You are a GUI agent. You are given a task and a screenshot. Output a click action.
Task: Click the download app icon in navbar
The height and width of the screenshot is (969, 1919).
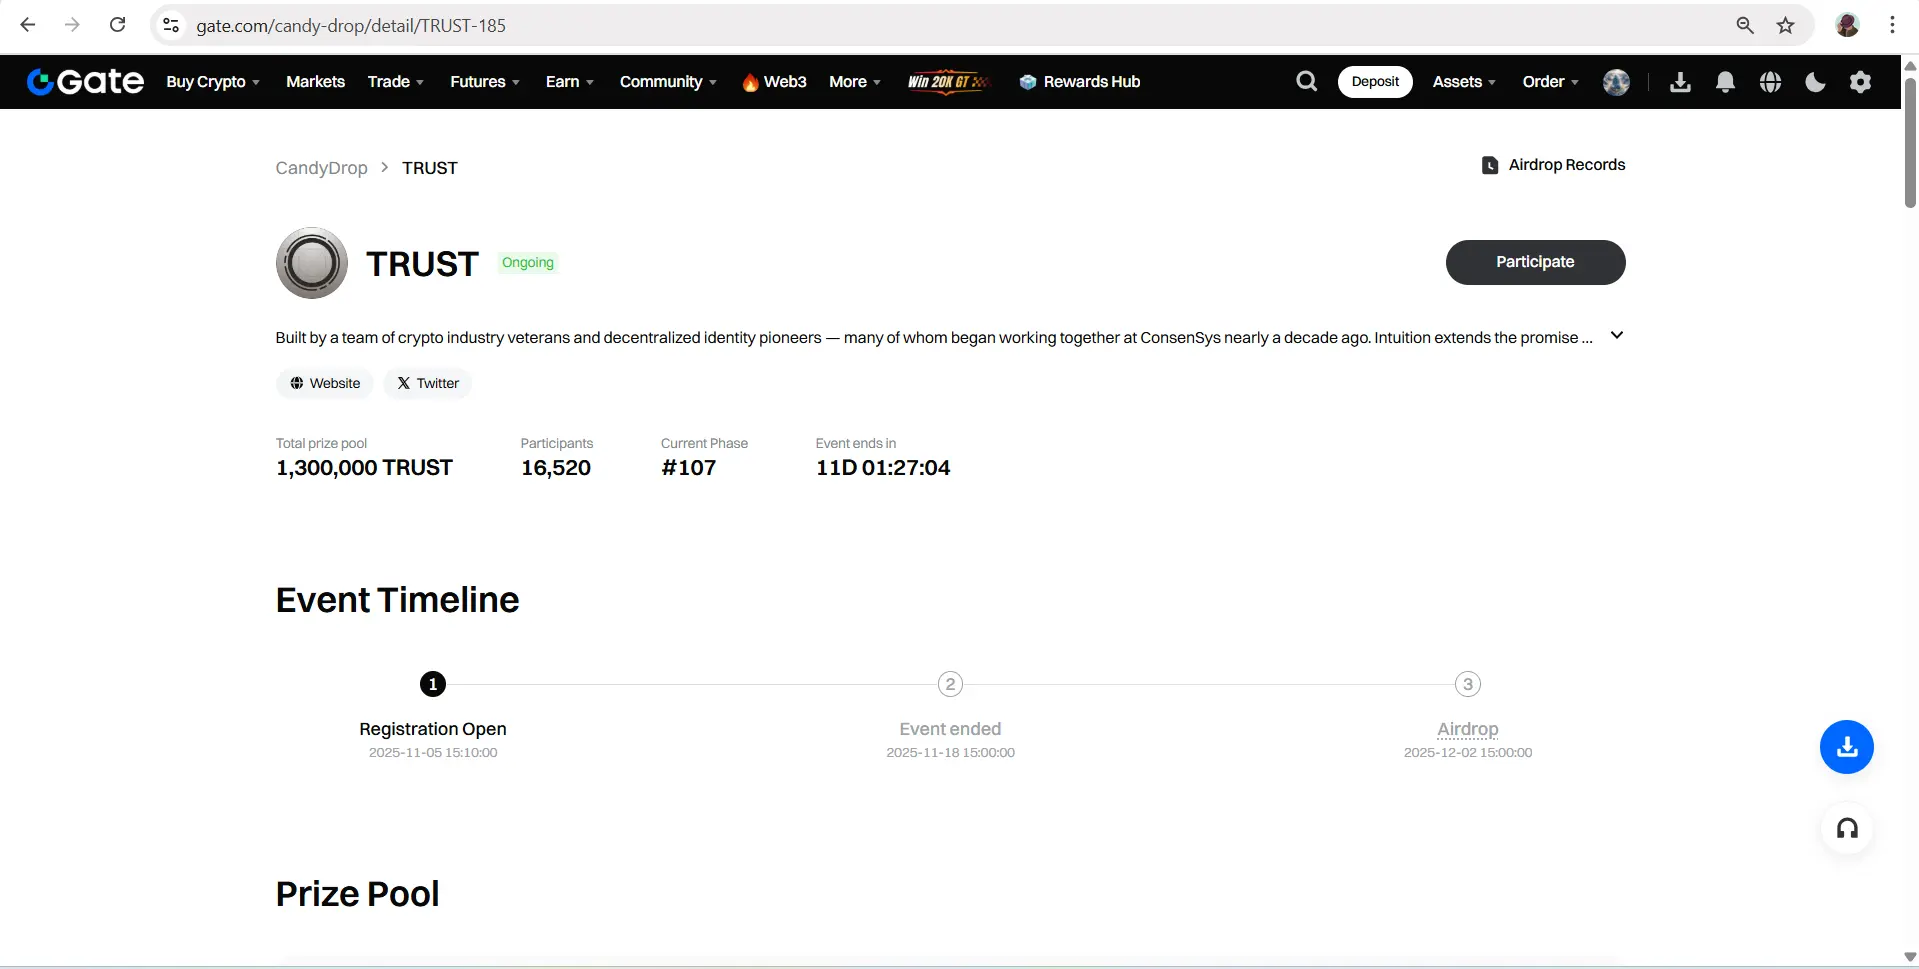[x=1680, y=82]
